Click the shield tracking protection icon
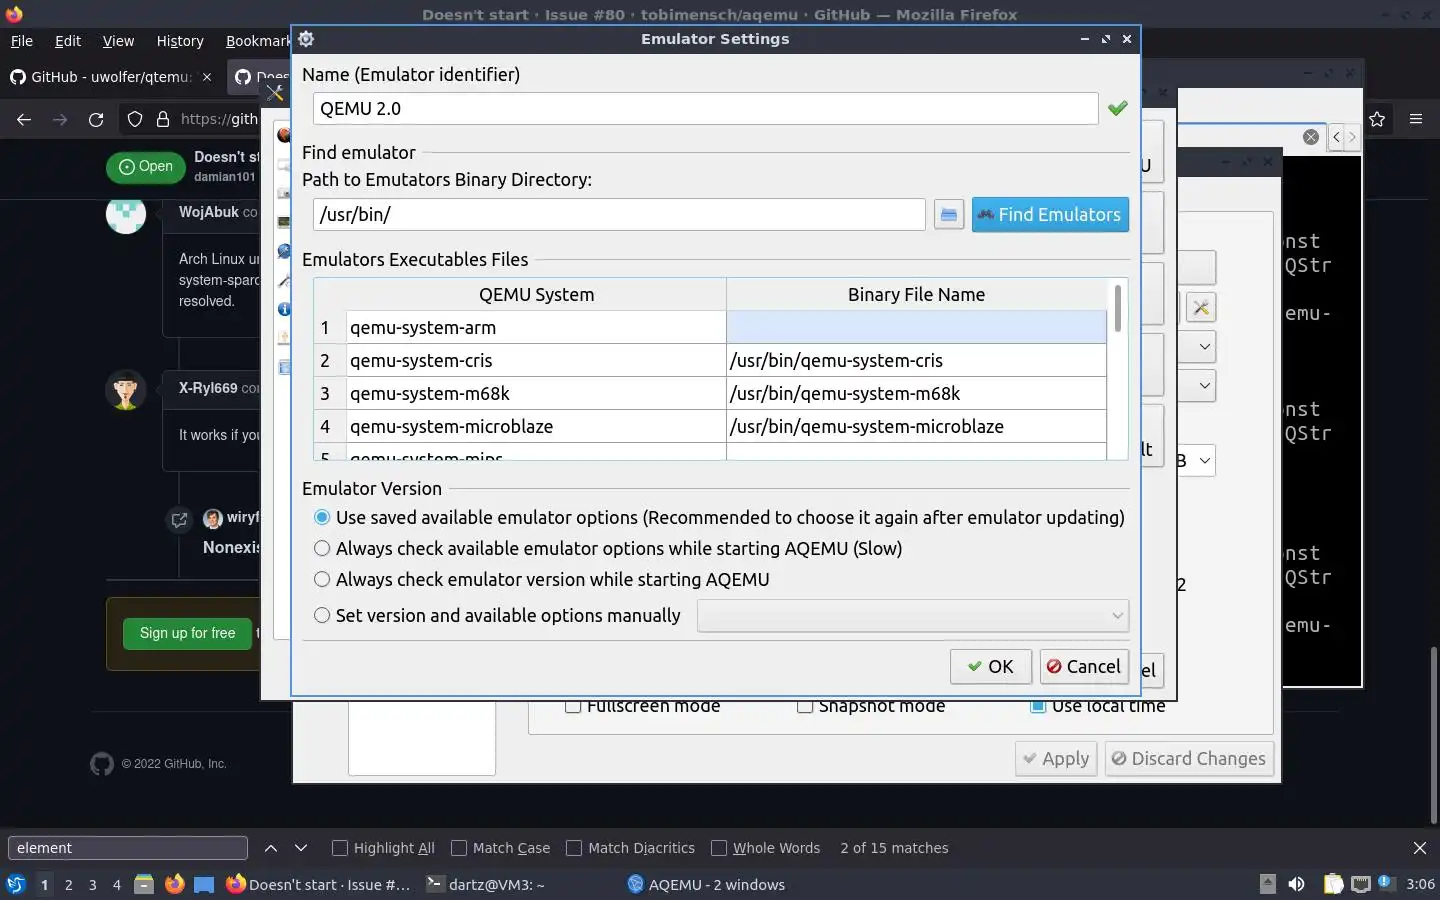 (x=135, y=119)
